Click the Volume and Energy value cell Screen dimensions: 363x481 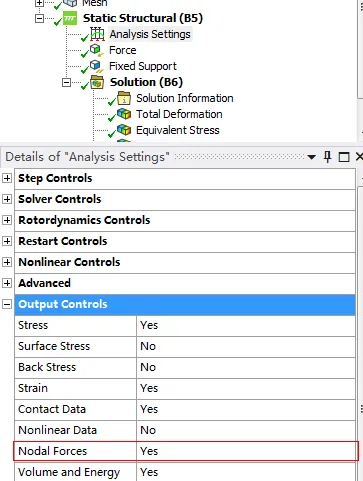(246, 472)
